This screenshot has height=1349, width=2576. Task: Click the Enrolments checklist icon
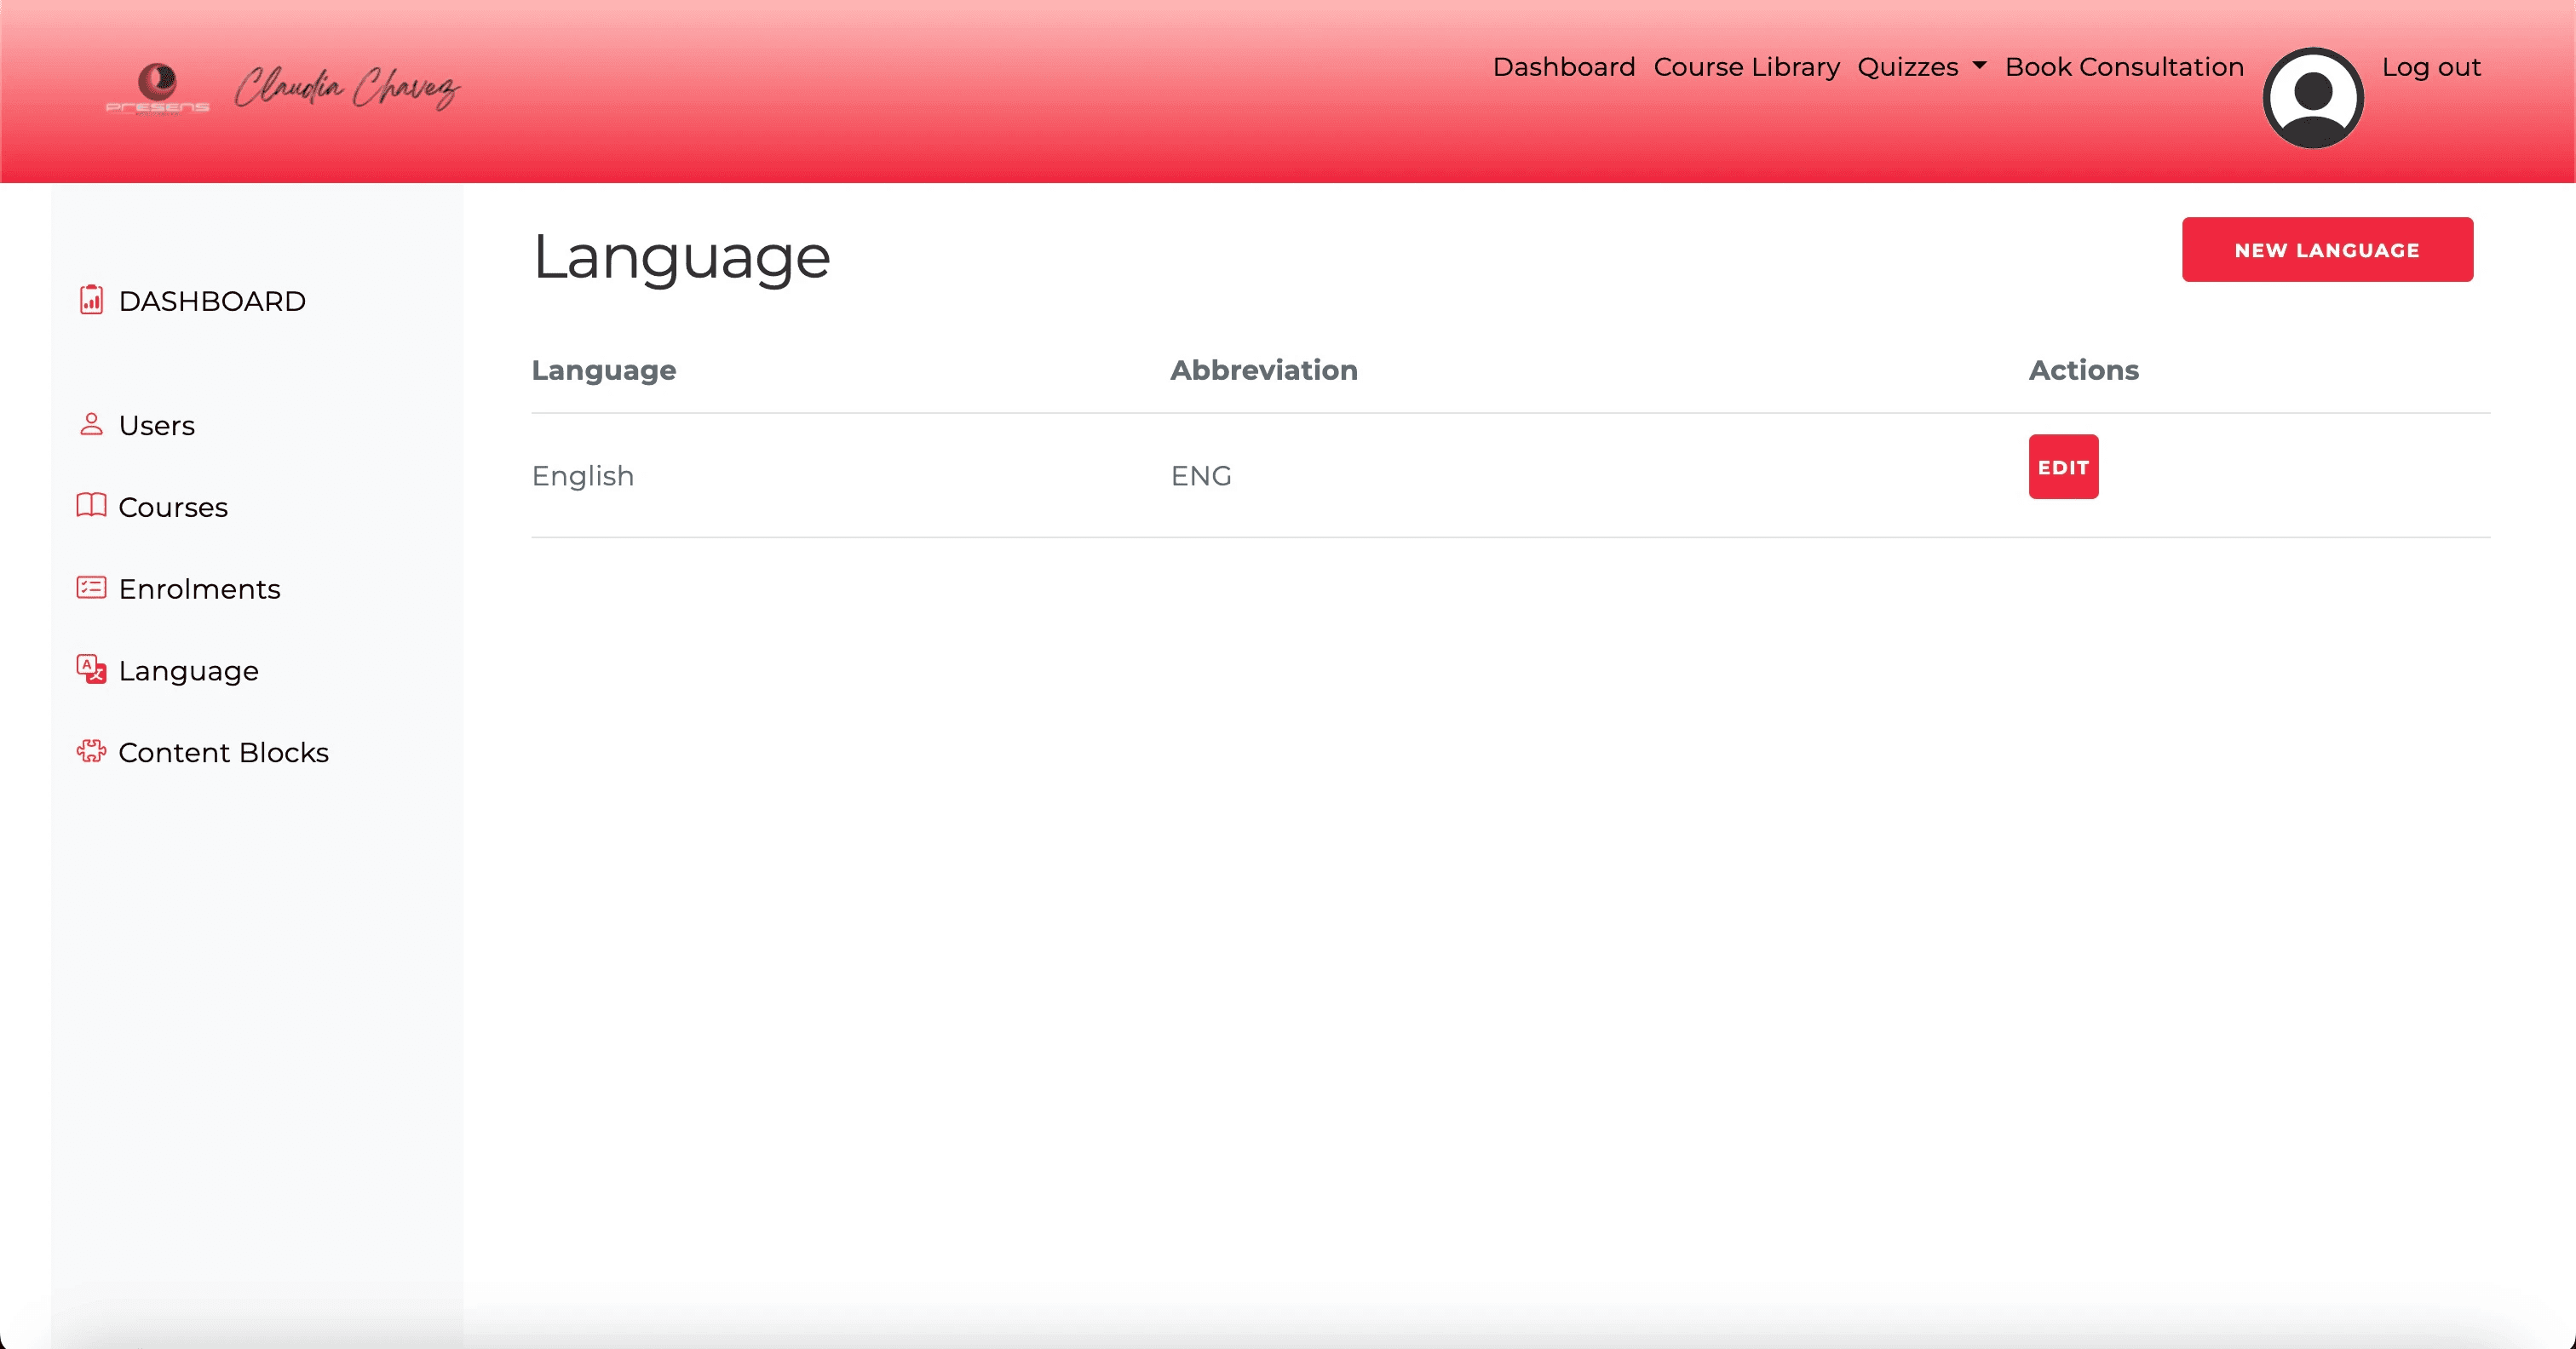[91, 588]
